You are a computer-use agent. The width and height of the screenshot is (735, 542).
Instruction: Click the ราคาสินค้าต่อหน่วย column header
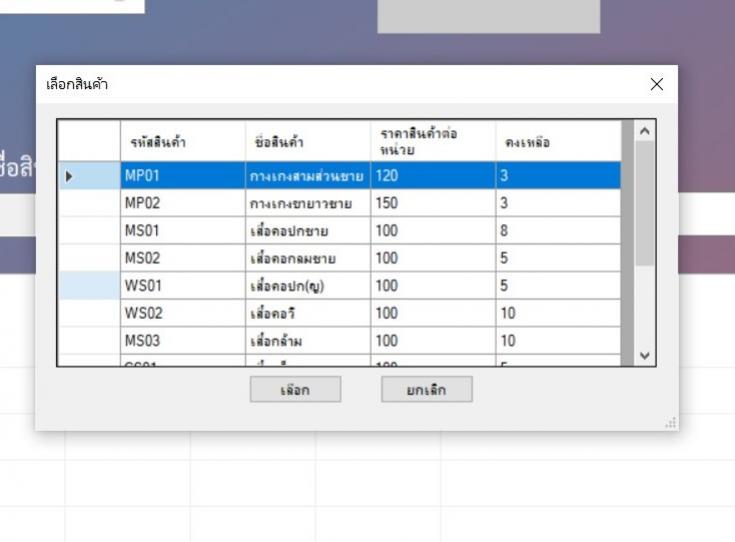(433, 142)
